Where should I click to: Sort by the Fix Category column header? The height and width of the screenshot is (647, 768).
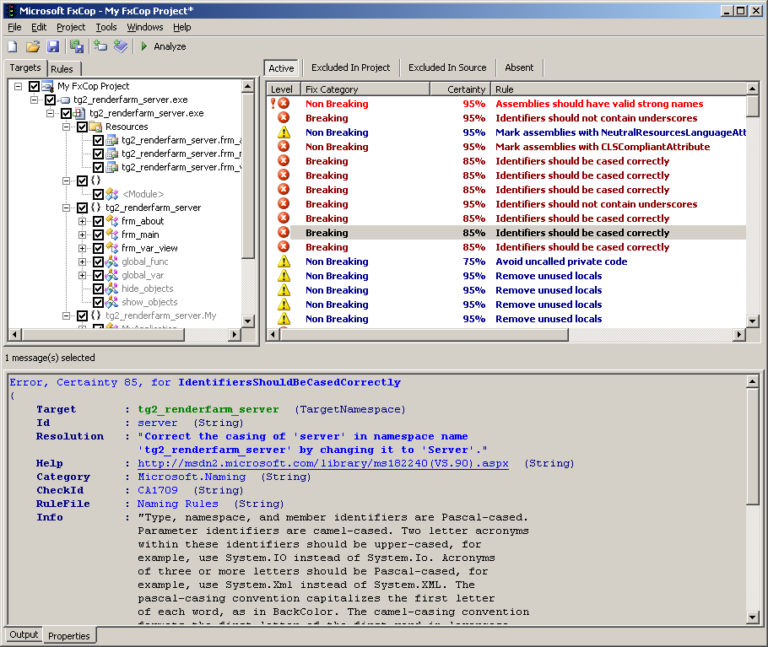tap(364, 89)
